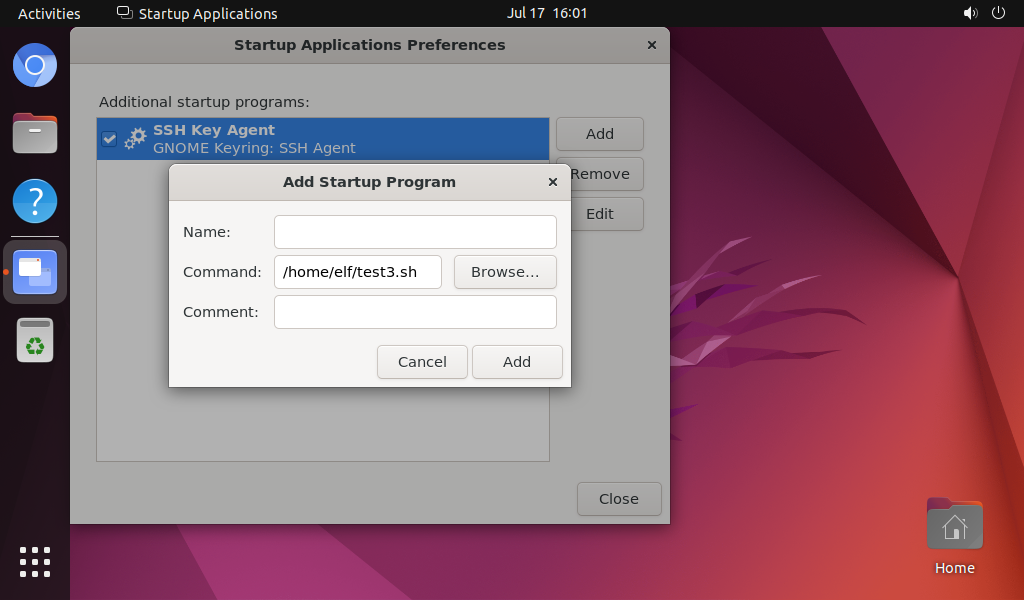Image resolution: width=1024 pixels, height=600 pixels.
Task: Focus the Name input field
Action: 415,232
